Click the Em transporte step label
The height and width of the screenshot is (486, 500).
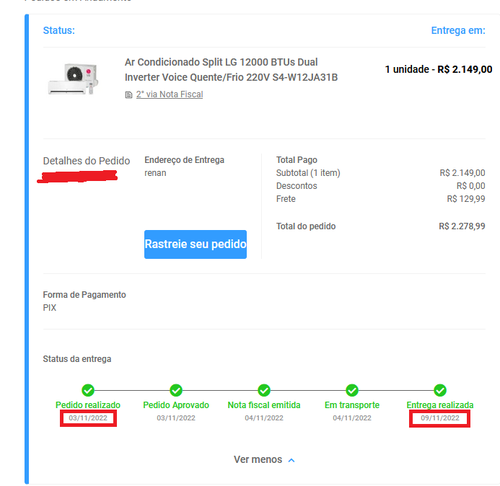click(352, 405)
